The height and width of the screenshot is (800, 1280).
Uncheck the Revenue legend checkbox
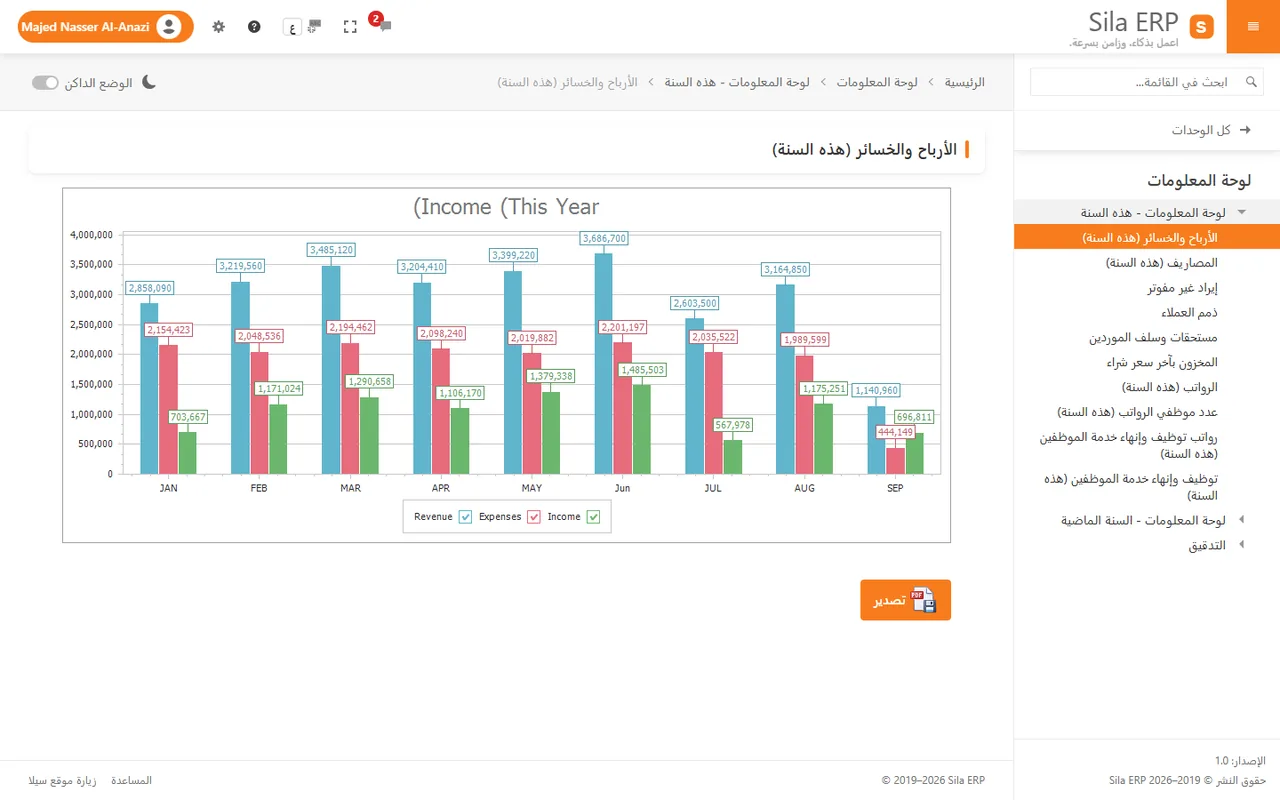465,517
